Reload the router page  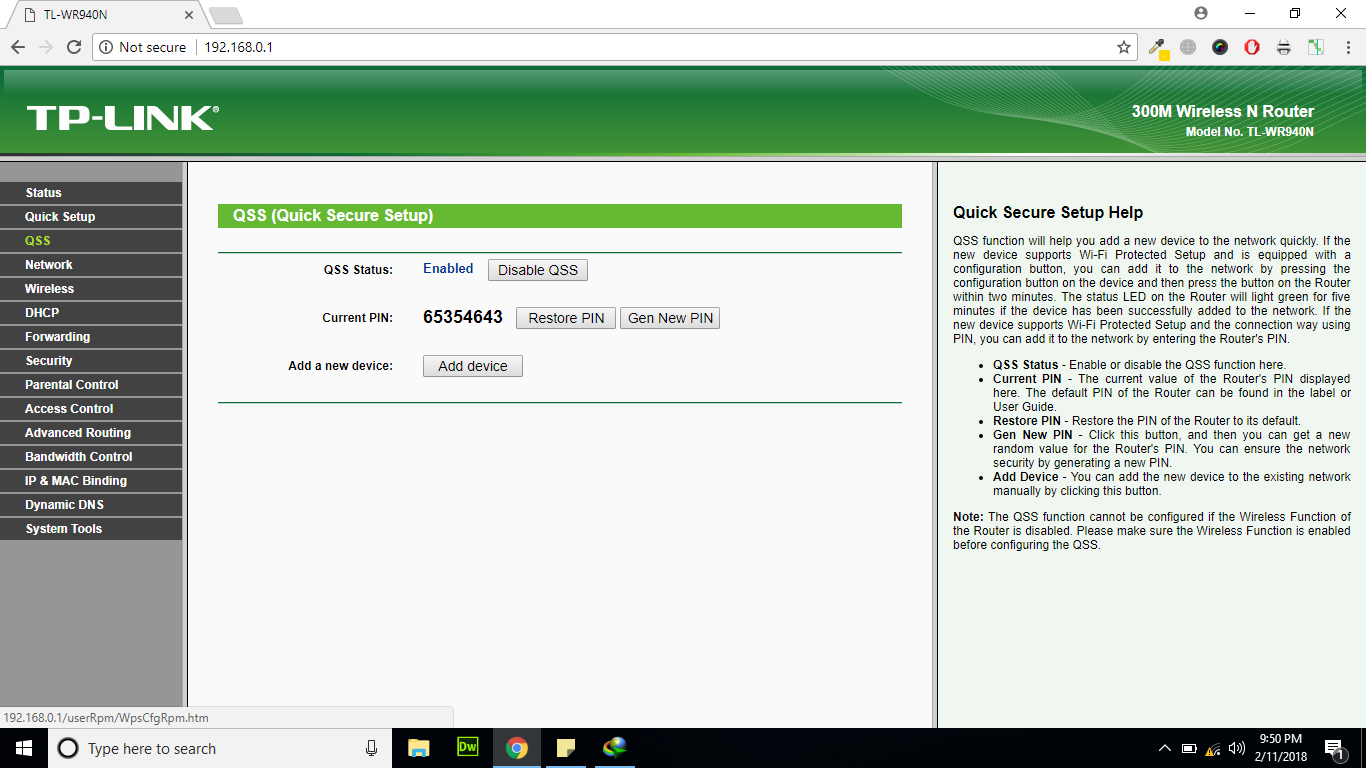(74, 47)
